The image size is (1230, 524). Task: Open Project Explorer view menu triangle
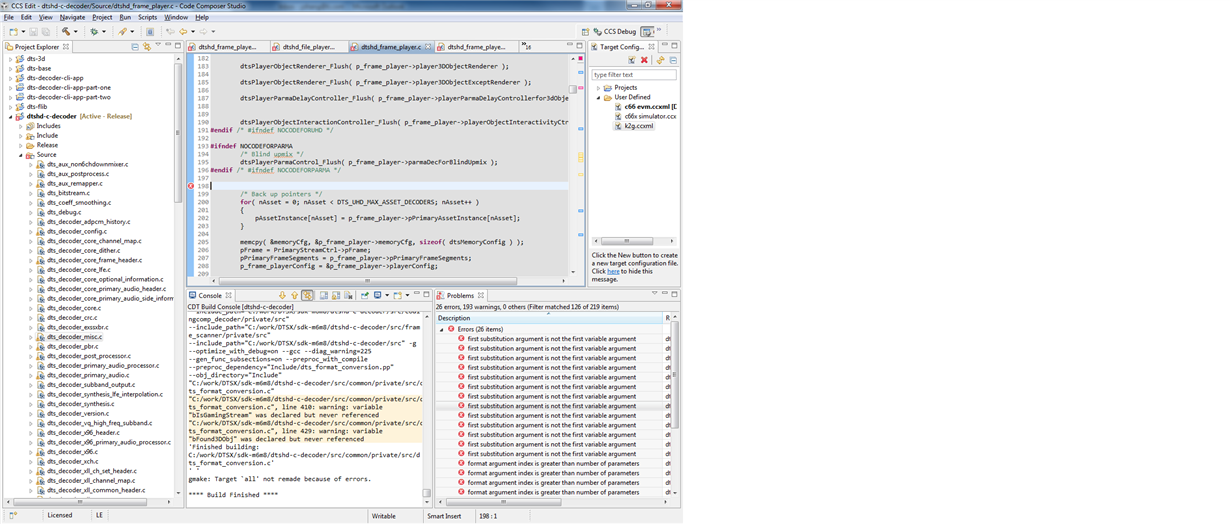coord(158,45)
